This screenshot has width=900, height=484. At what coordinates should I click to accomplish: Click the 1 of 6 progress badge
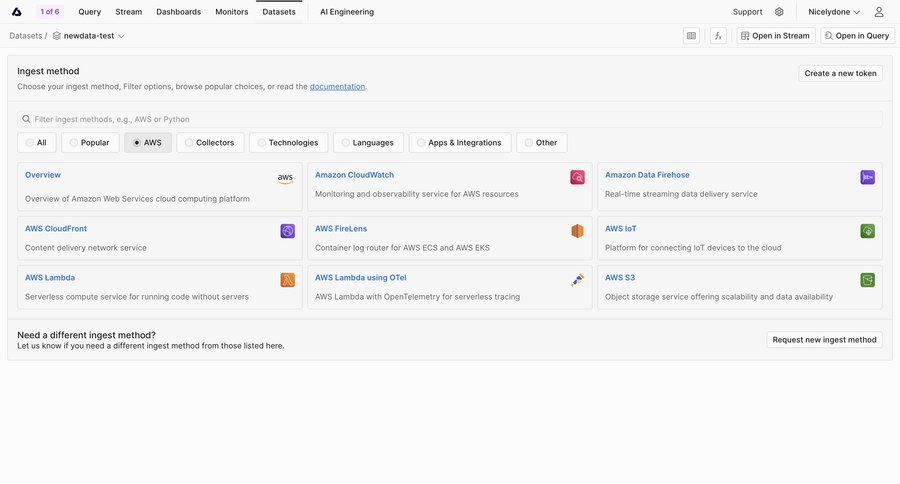pyautogui.click(x=50, y=11)
